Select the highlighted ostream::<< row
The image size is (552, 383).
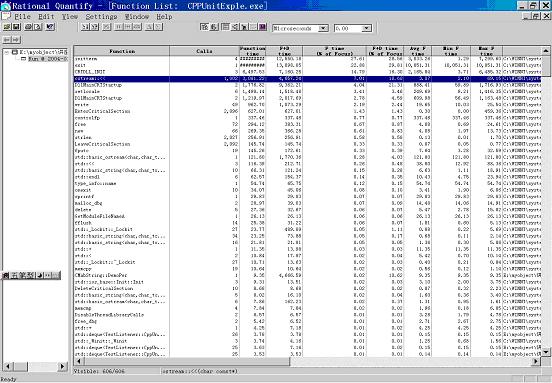[307, 79]
